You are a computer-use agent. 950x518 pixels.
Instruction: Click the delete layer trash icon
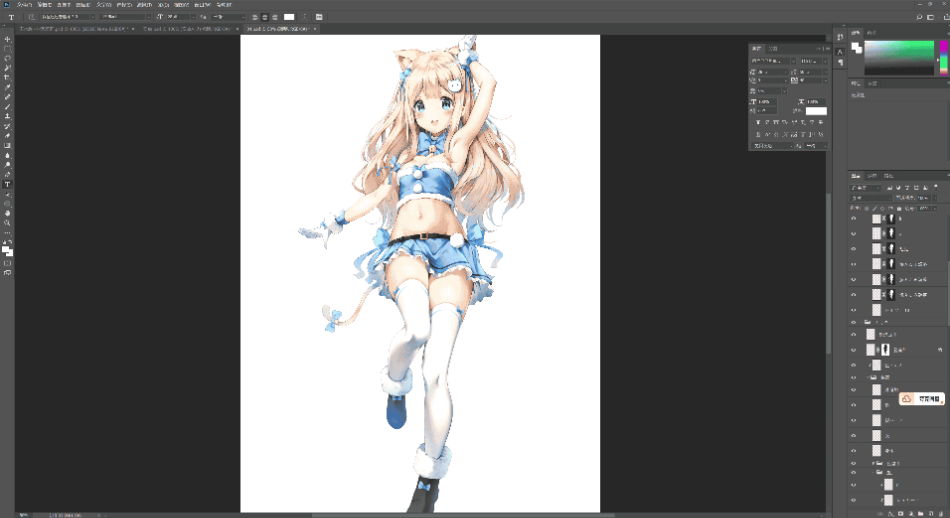click(941, 513)
